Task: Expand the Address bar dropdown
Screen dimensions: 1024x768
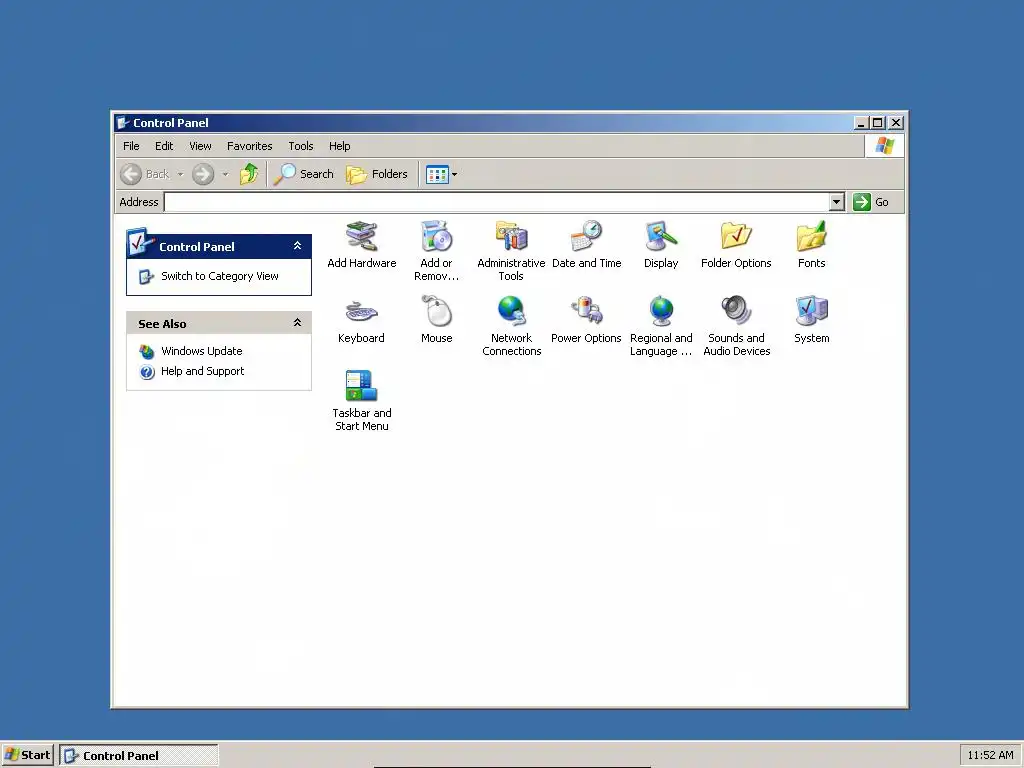Action: coord(837,202)
